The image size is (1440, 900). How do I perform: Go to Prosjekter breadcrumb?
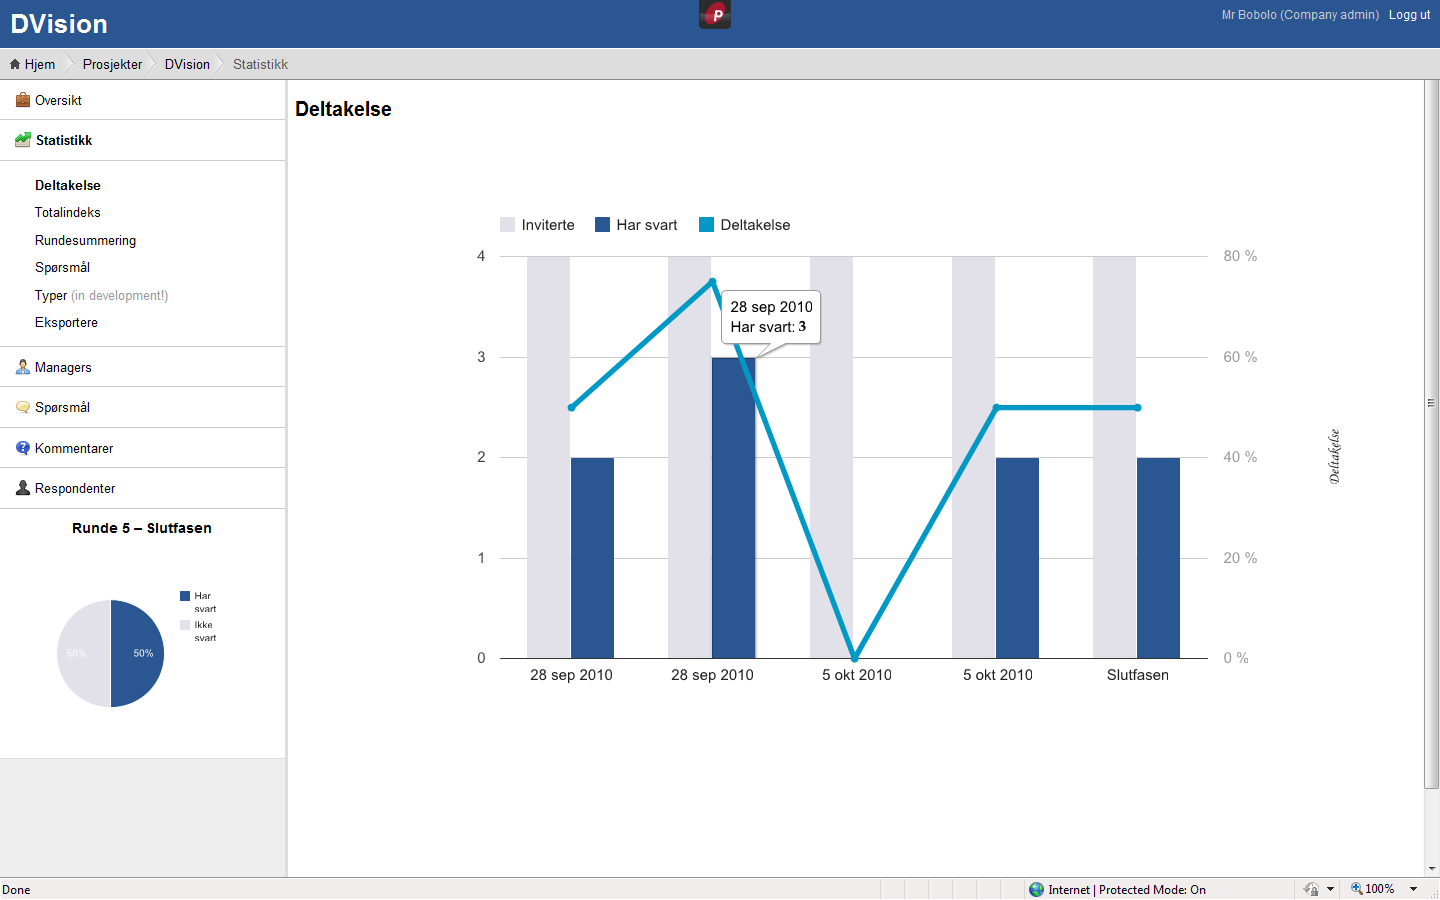112,64
